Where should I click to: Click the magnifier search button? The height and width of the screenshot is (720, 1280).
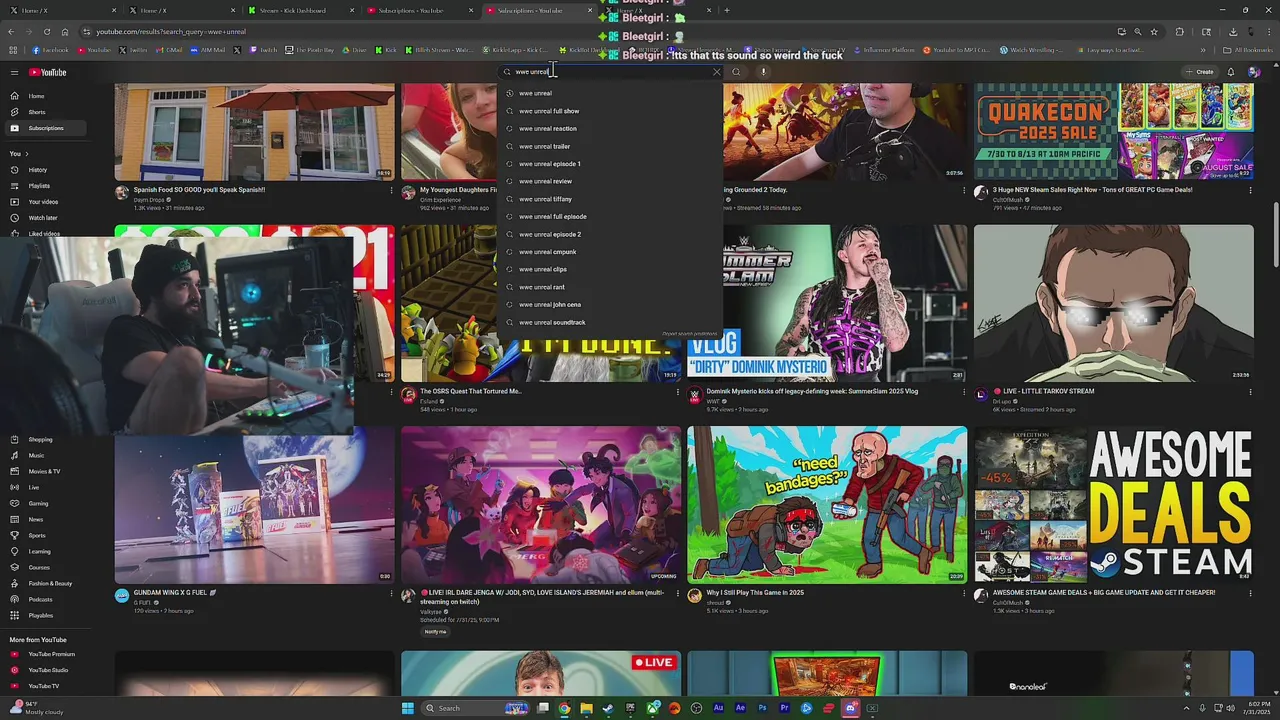(x=736, y=72)
